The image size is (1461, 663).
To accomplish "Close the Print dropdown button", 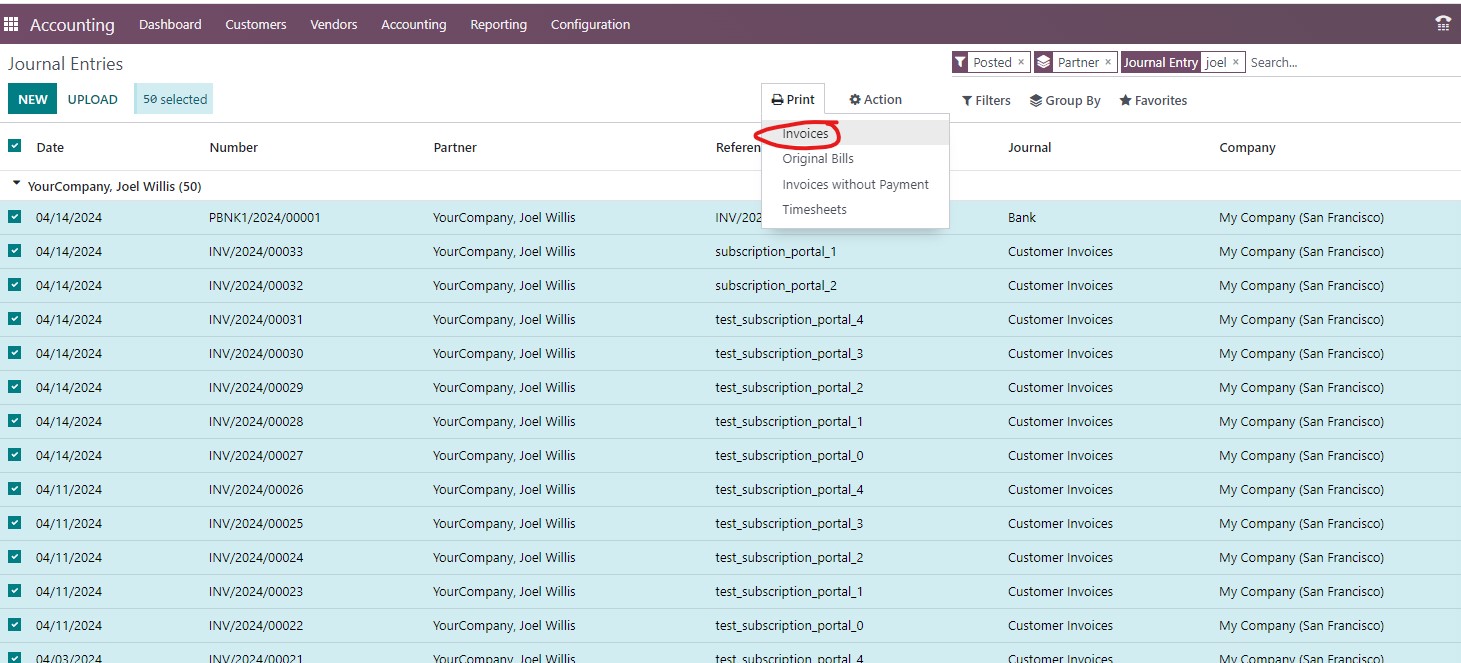I will point(793,100).
